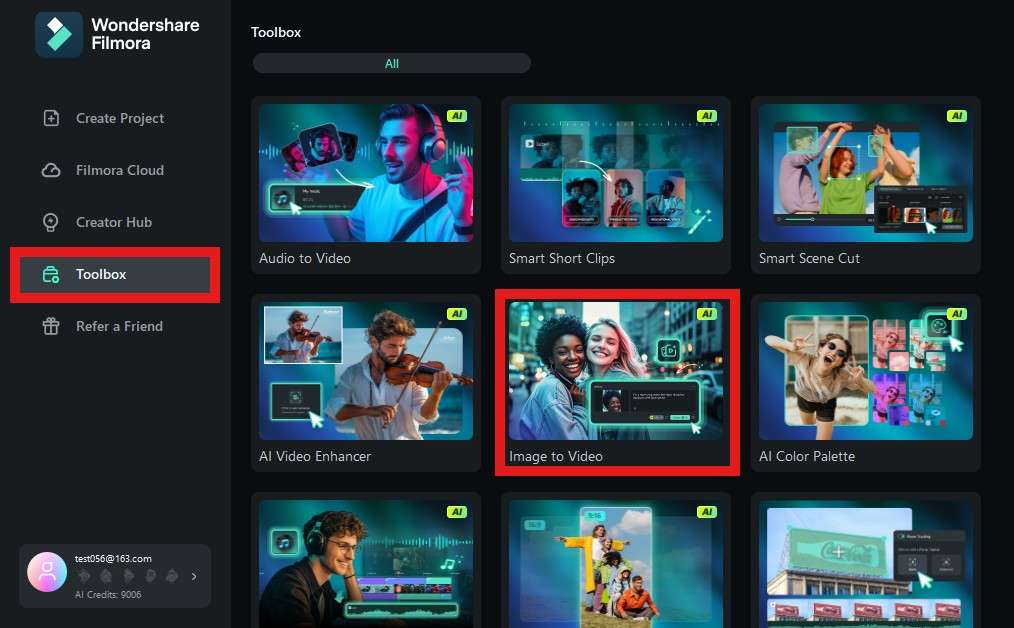The image size is (1014, 628).
Task: Open the Audio to Video thumbnail
Action: (366, 173)
